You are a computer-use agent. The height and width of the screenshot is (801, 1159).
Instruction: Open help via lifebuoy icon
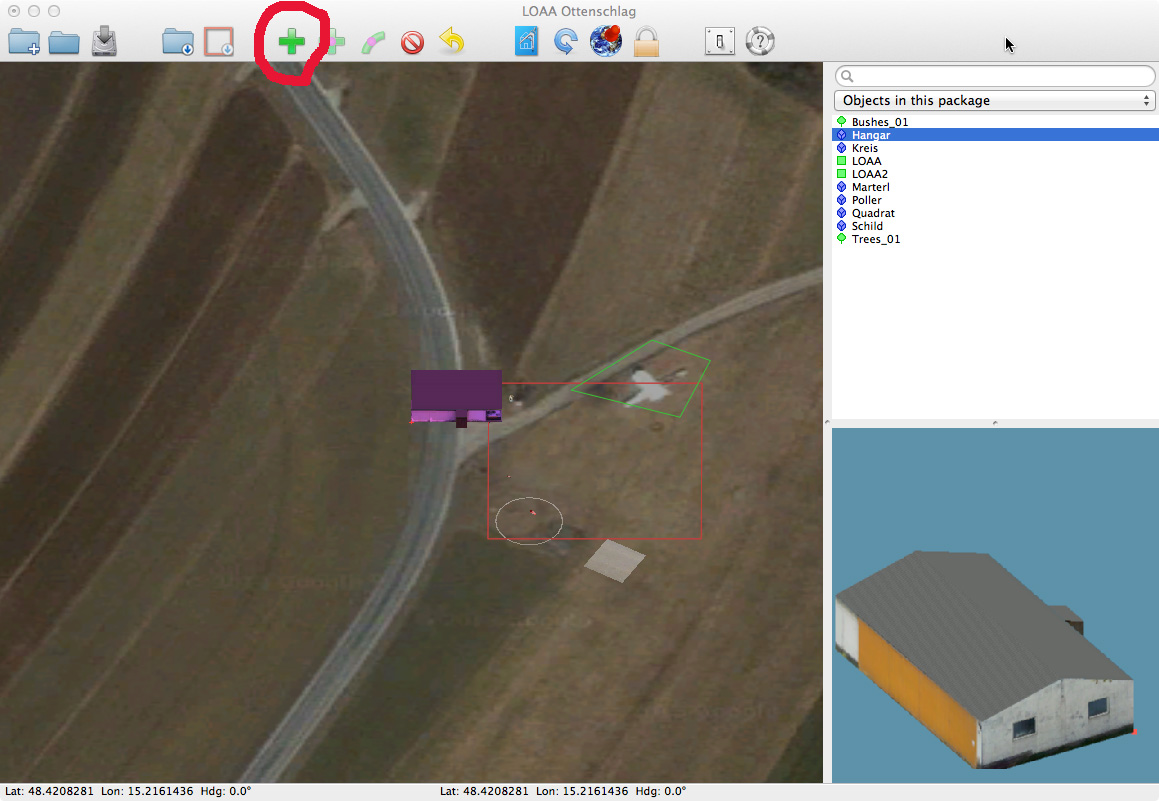pos(760,42)
